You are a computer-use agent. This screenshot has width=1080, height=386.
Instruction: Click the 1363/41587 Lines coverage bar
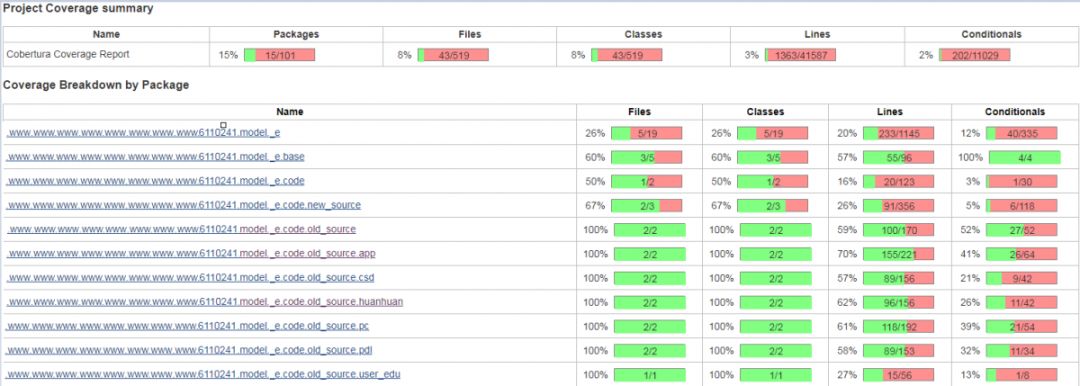coord(801,55)
